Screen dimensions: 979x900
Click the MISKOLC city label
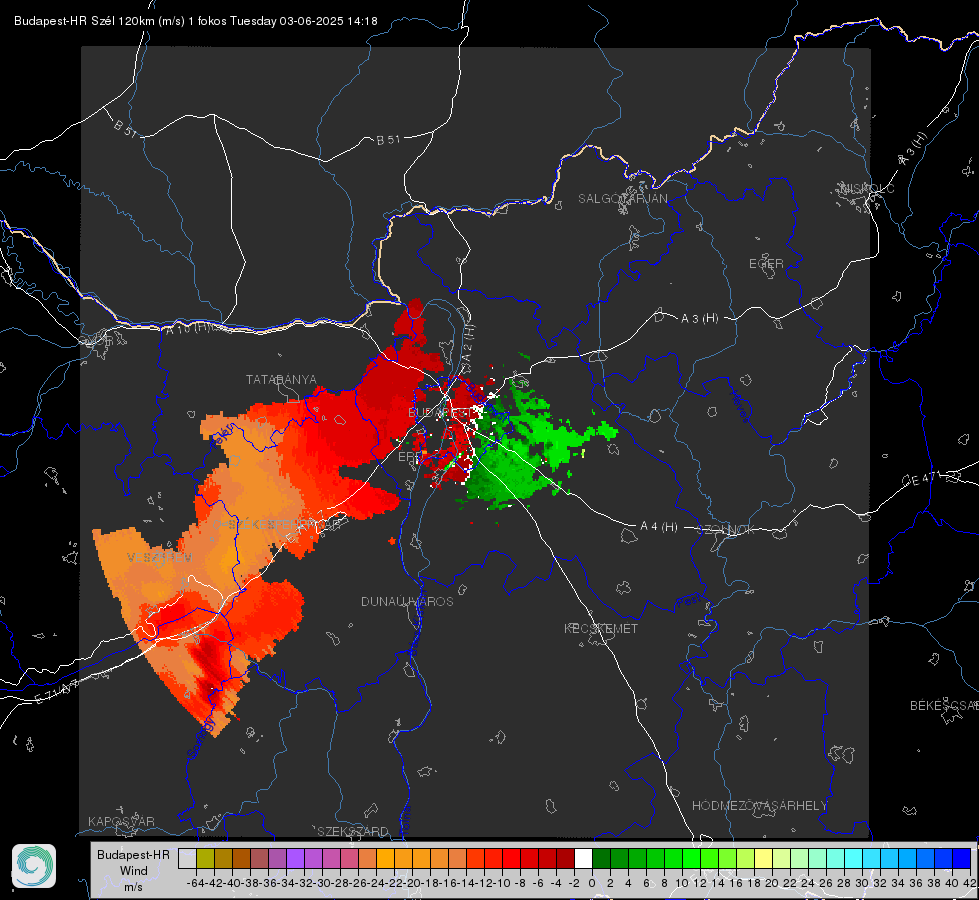tap(867, 188)
